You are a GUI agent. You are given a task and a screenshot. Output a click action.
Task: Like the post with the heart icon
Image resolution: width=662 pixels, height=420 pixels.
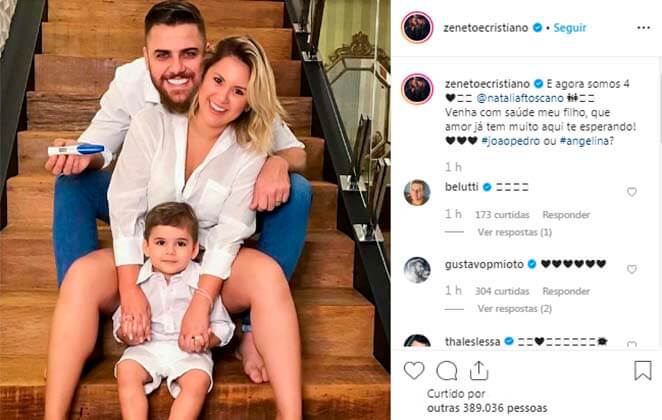[x=414, y=370]
